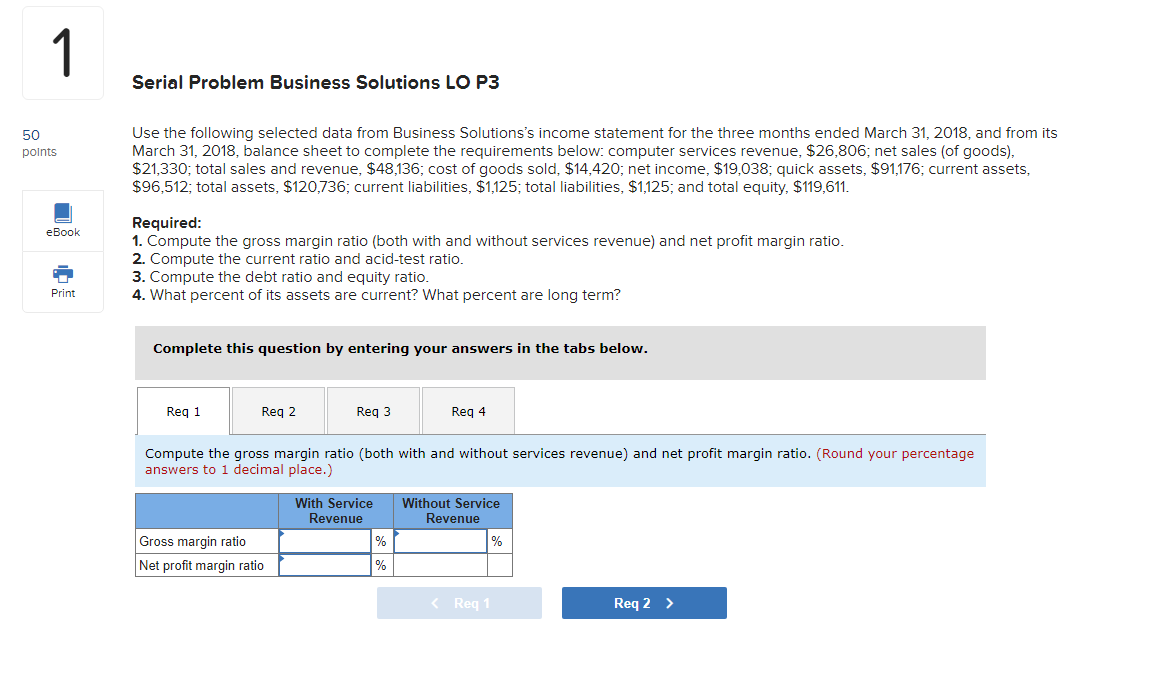The width and height of the screenshot is (1149, 675).
Task: Select the With Service Revenue column header
Action: pos(335,510)
